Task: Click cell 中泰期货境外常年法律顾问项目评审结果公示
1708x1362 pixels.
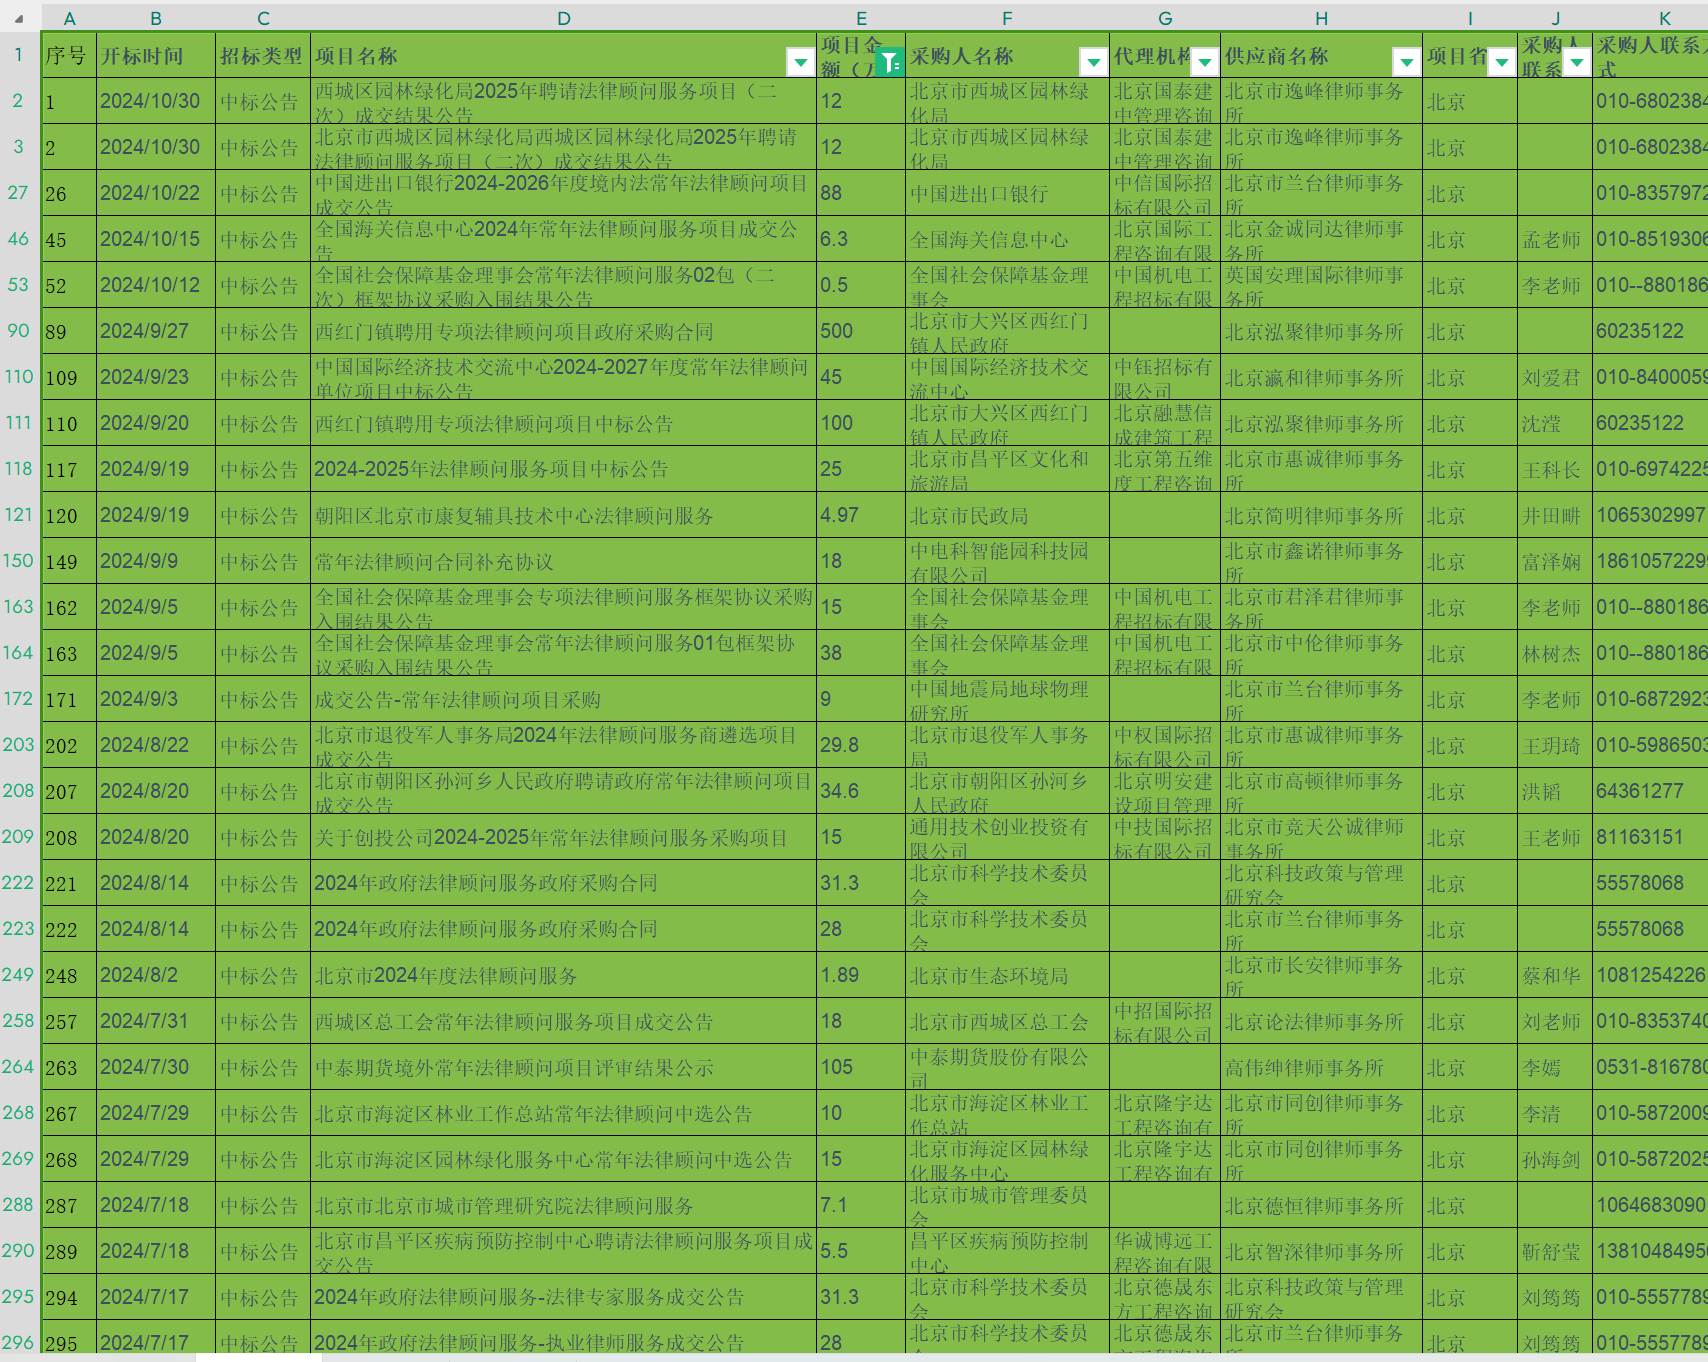Action: (x=564, y=1067)
